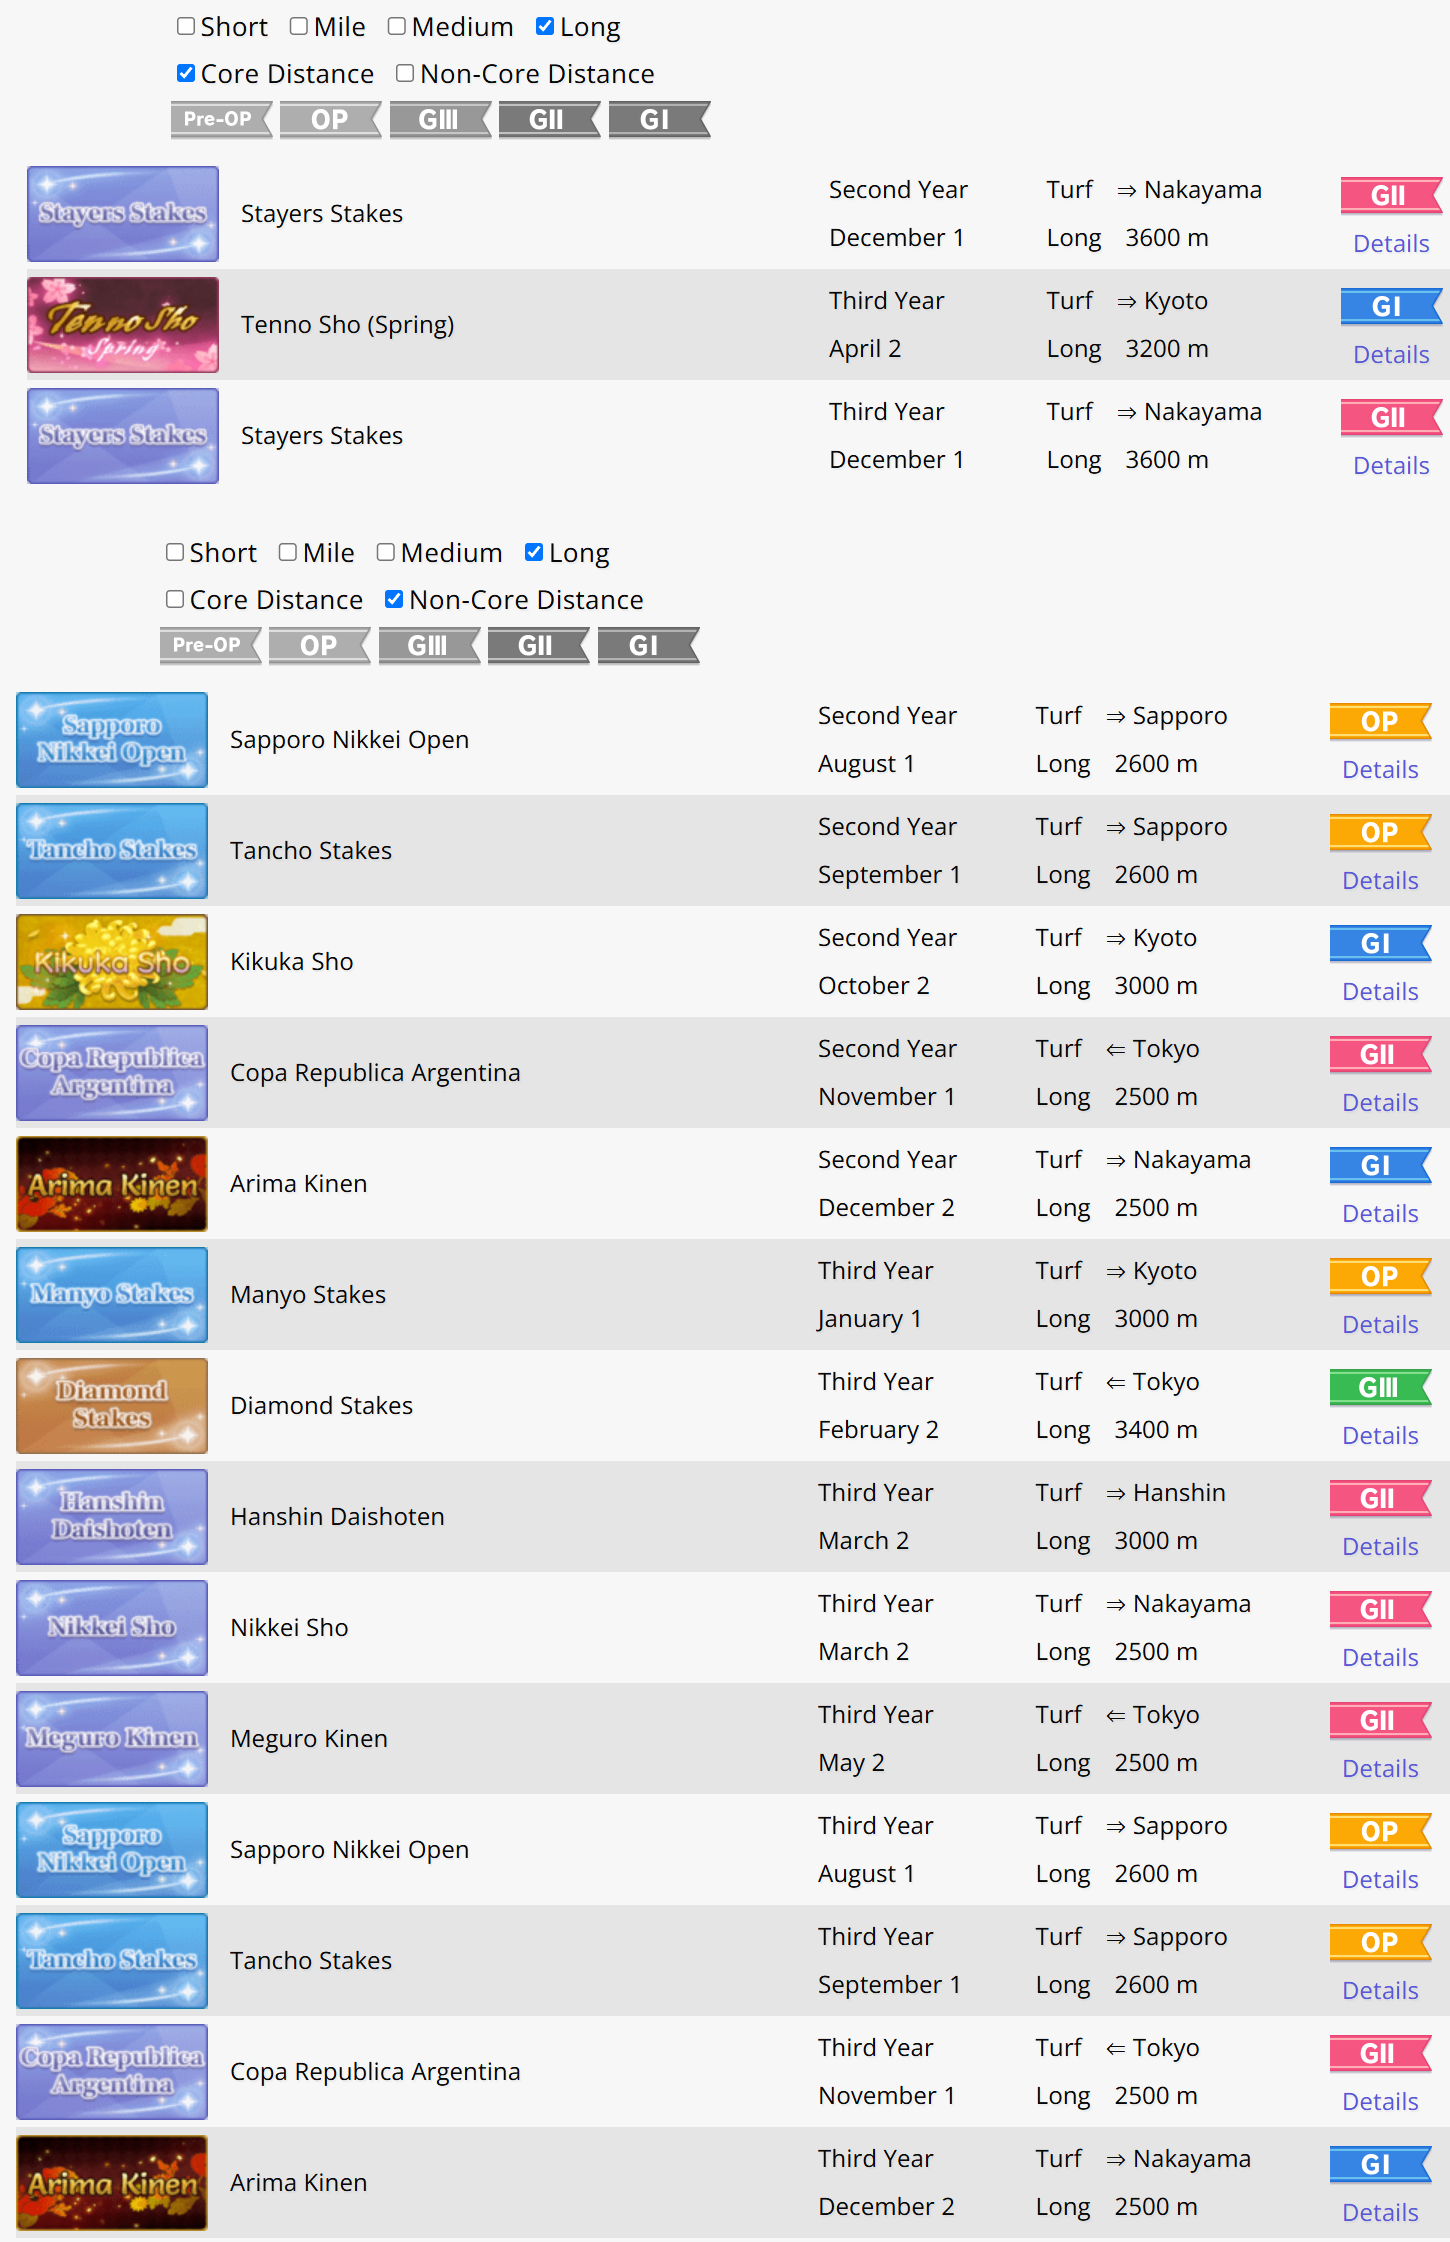Screen dimensions: 1450x2242
Task: Click the Meguro Kinen banner image
Action: (x=112, y=1739)
